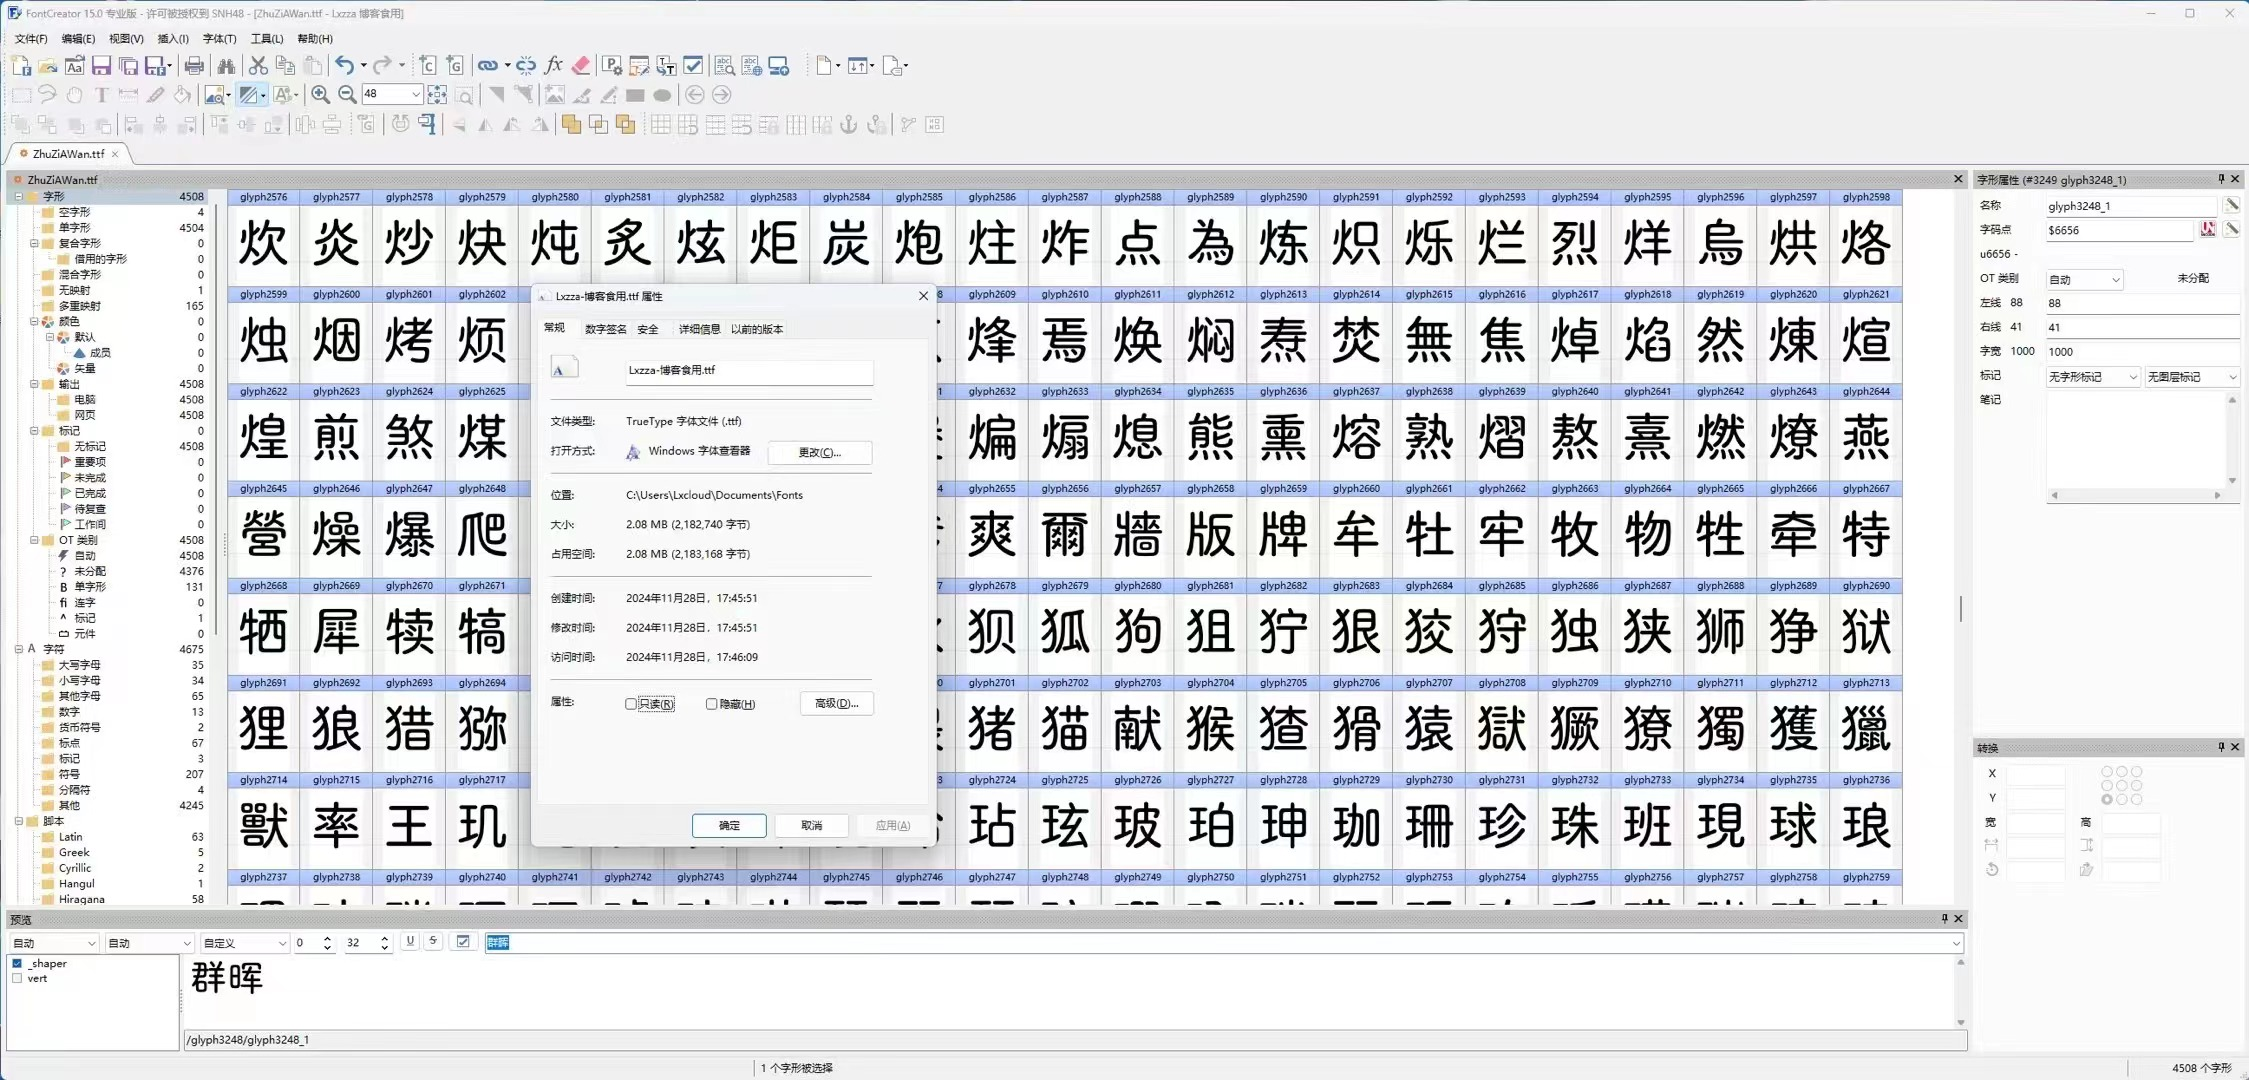Toggle the vert feature checkbox
The height and width of the screenshot is (1080, 2249).
(17, 979)
